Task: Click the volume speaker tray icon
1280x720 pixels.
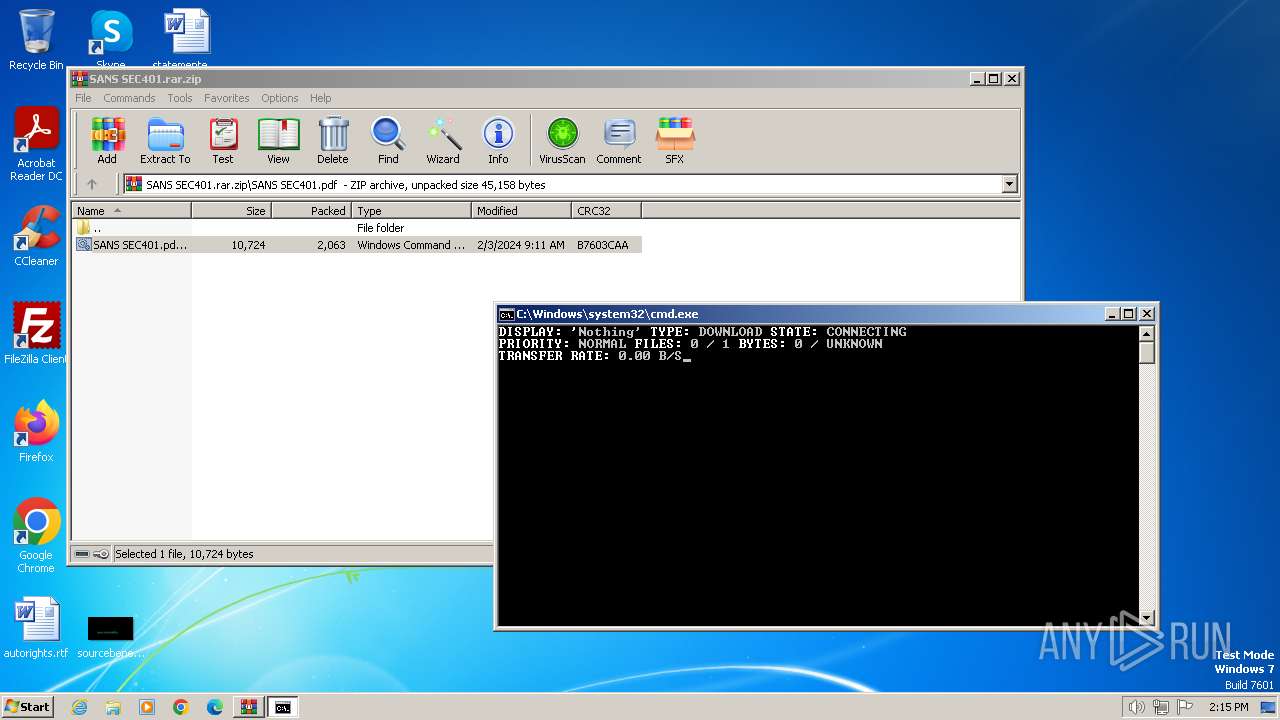Action: tap(1136, 707)
